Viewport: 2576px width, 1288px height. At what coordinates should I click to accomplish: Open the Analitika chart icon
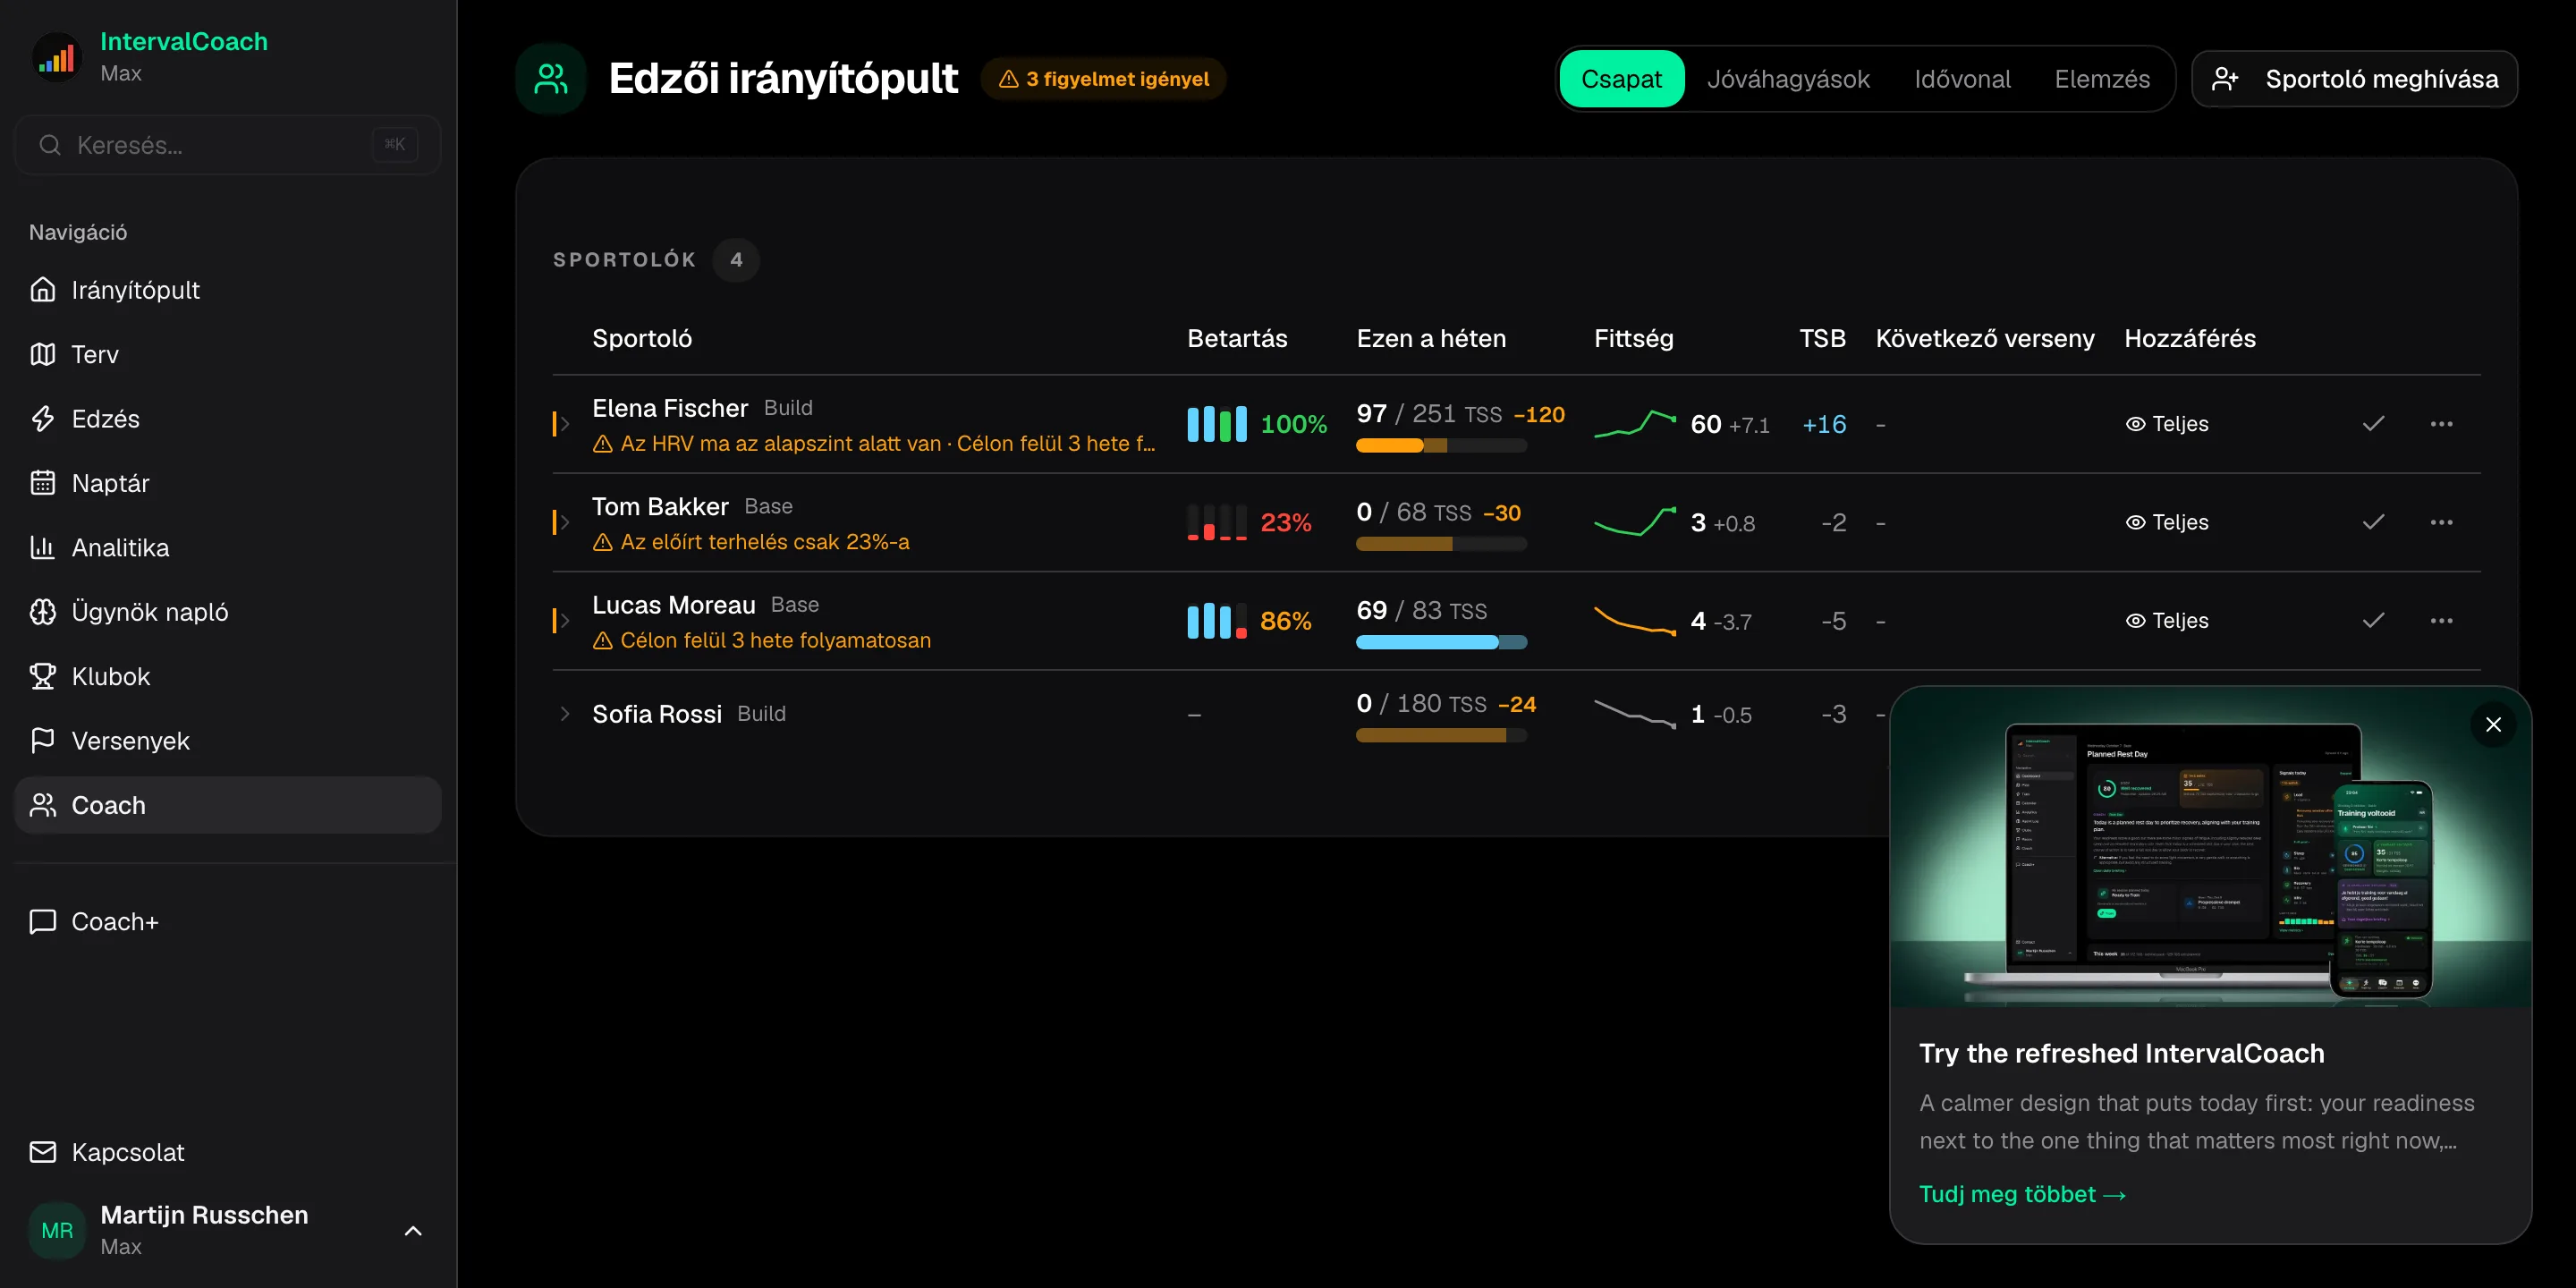point(42,547)
